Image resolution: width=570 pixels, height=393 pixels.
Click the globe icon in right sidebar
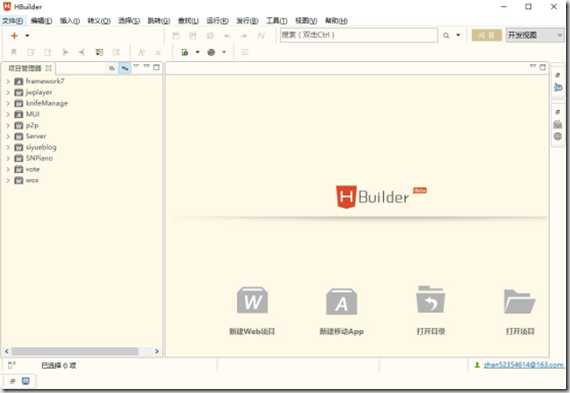558,136
